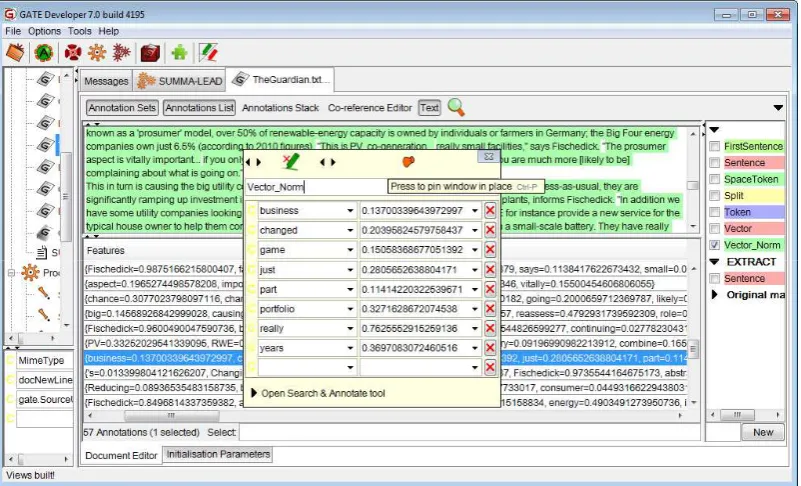Remove the 'really' feature row
The height and width of the screenshot is (486, 801).
pos(490,328)
